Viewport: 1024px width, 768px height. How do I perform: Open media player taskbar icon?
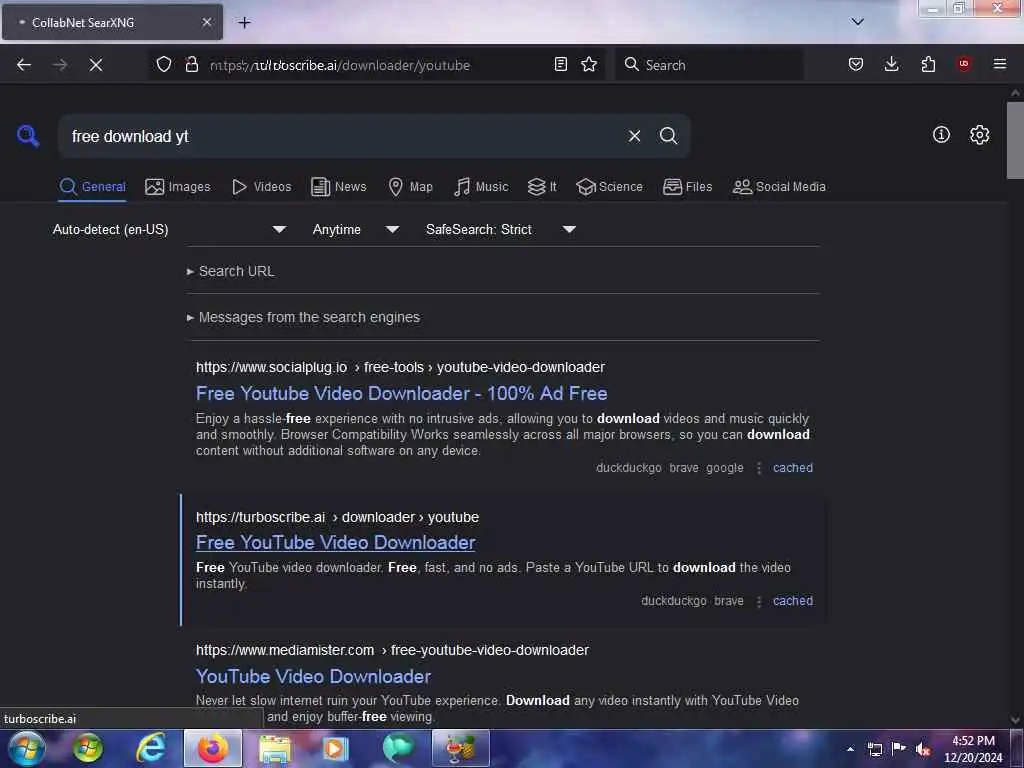pyautogui.click(x=336, y=749)
